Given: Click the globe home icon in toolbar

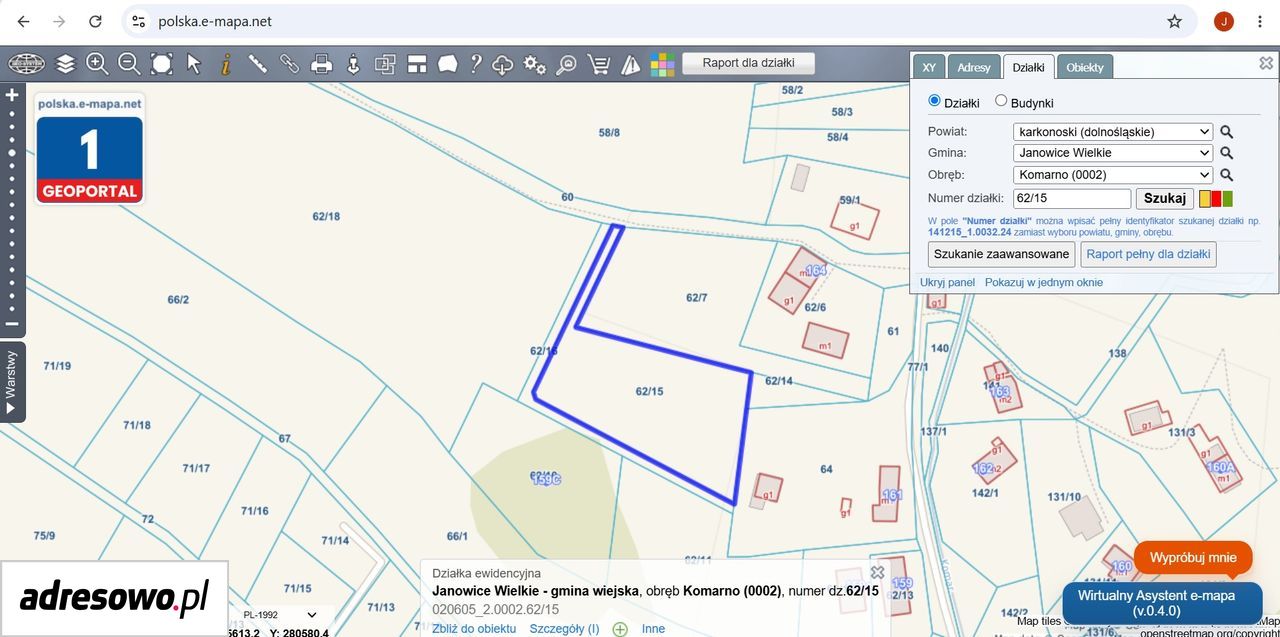Looking at the screenshot, I should tap(27, 64).
